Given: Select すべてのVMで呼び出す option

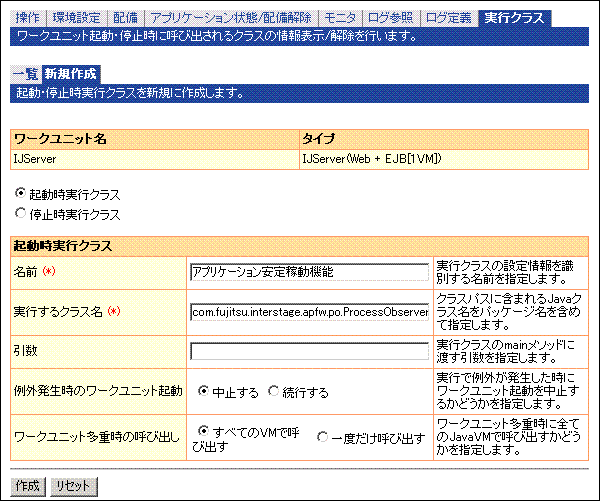Looking at the screenshot, I should click(x=204, y=431).
